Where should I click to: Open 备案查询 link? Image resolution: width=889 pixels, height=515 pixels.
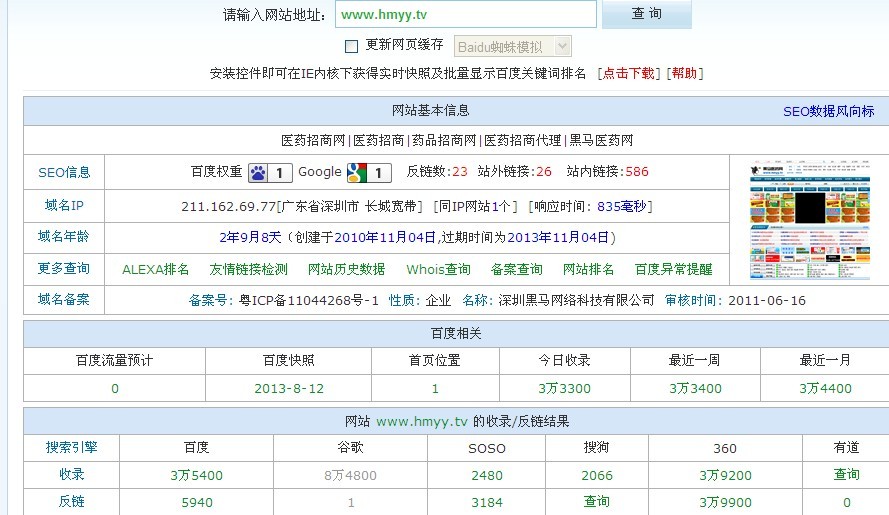pos(516,269)
